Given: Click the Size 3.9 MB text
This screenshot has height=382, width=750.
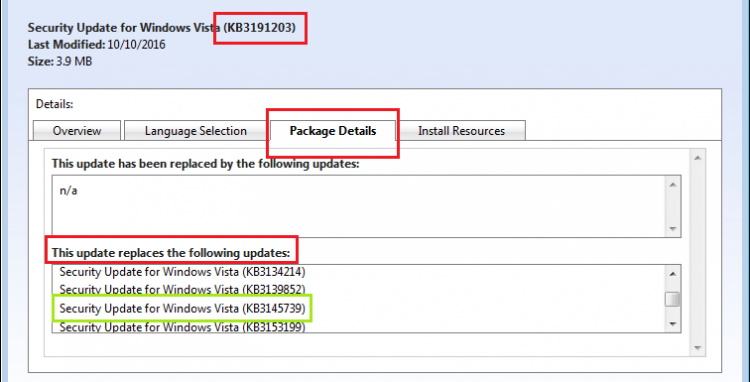Looking at the screenshot, I should [x=60, y=62].
